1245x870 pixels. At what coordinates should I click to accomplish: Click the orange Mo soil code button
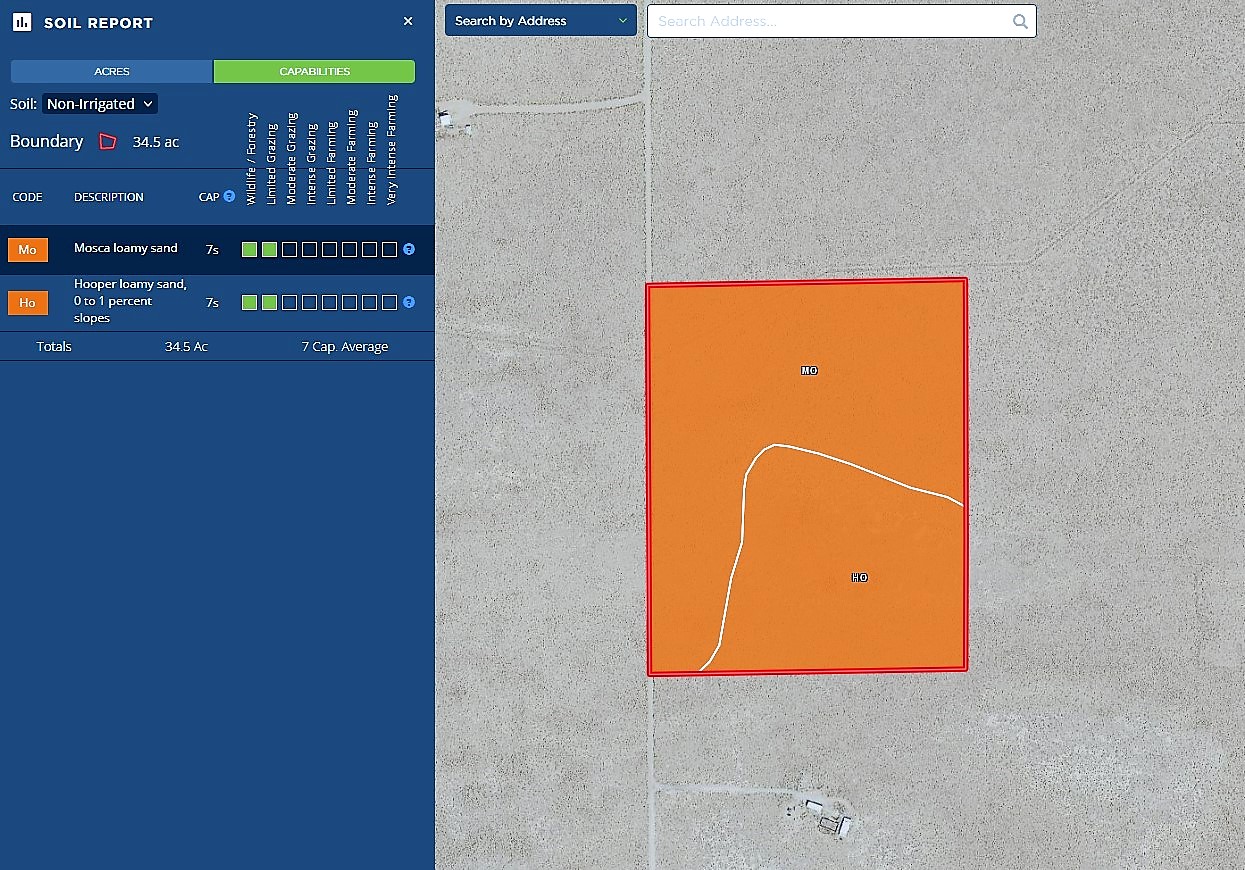tap(28, 250)
